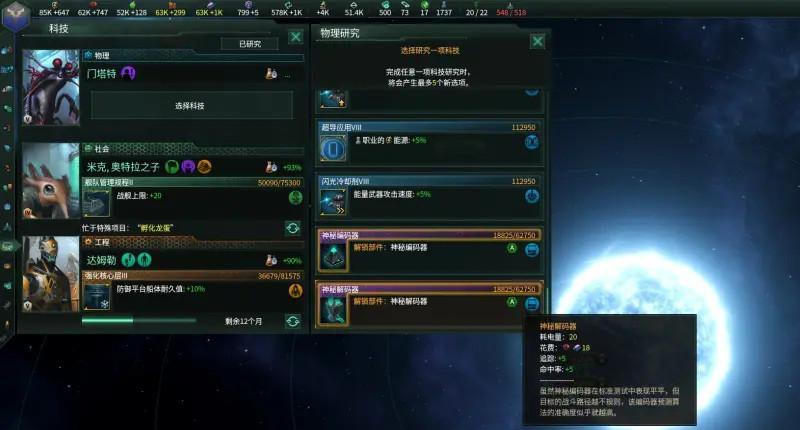Click the category icon beside 超导应用VIII
The width and height of the screenshot is (800, 430).
pyautogui.click(x=532, y=142)
